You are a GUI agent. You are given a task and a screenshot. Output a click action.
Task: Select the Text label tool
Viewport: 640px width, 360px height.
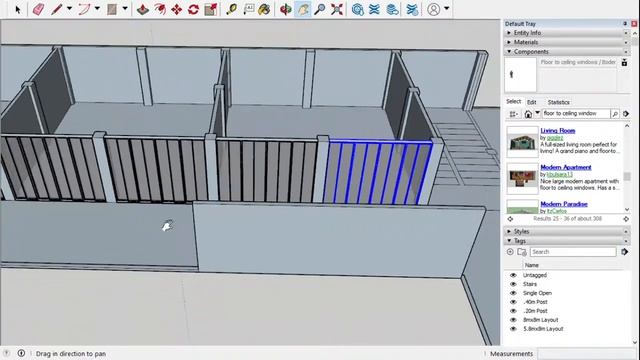[x=249, y=9]
